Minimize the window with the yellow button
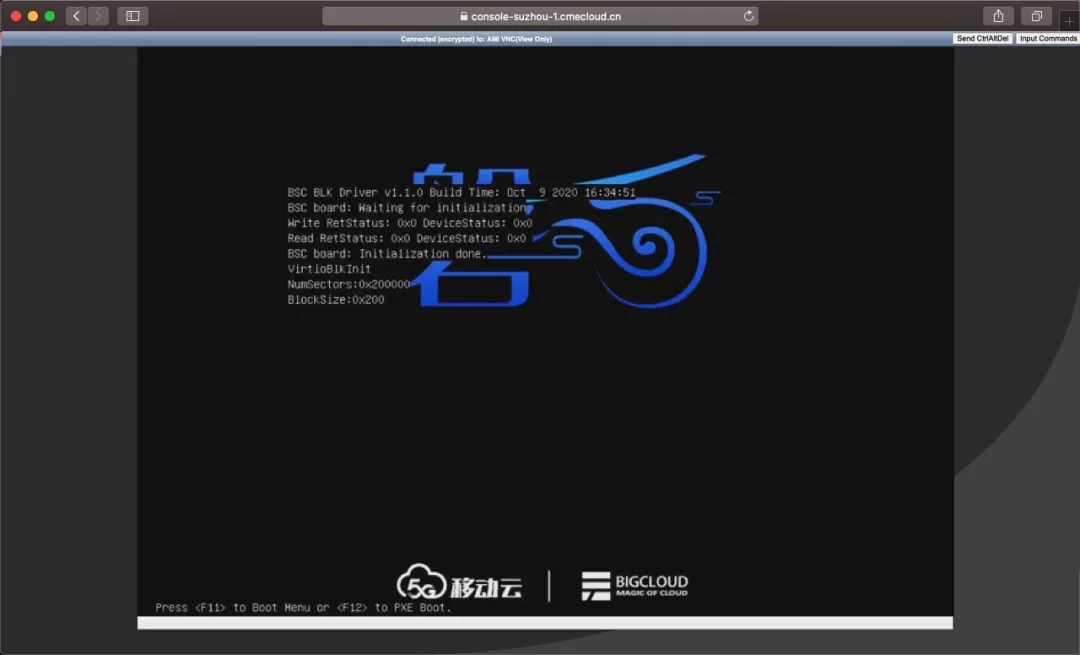 pyautogui.click(x=32, y=16)
